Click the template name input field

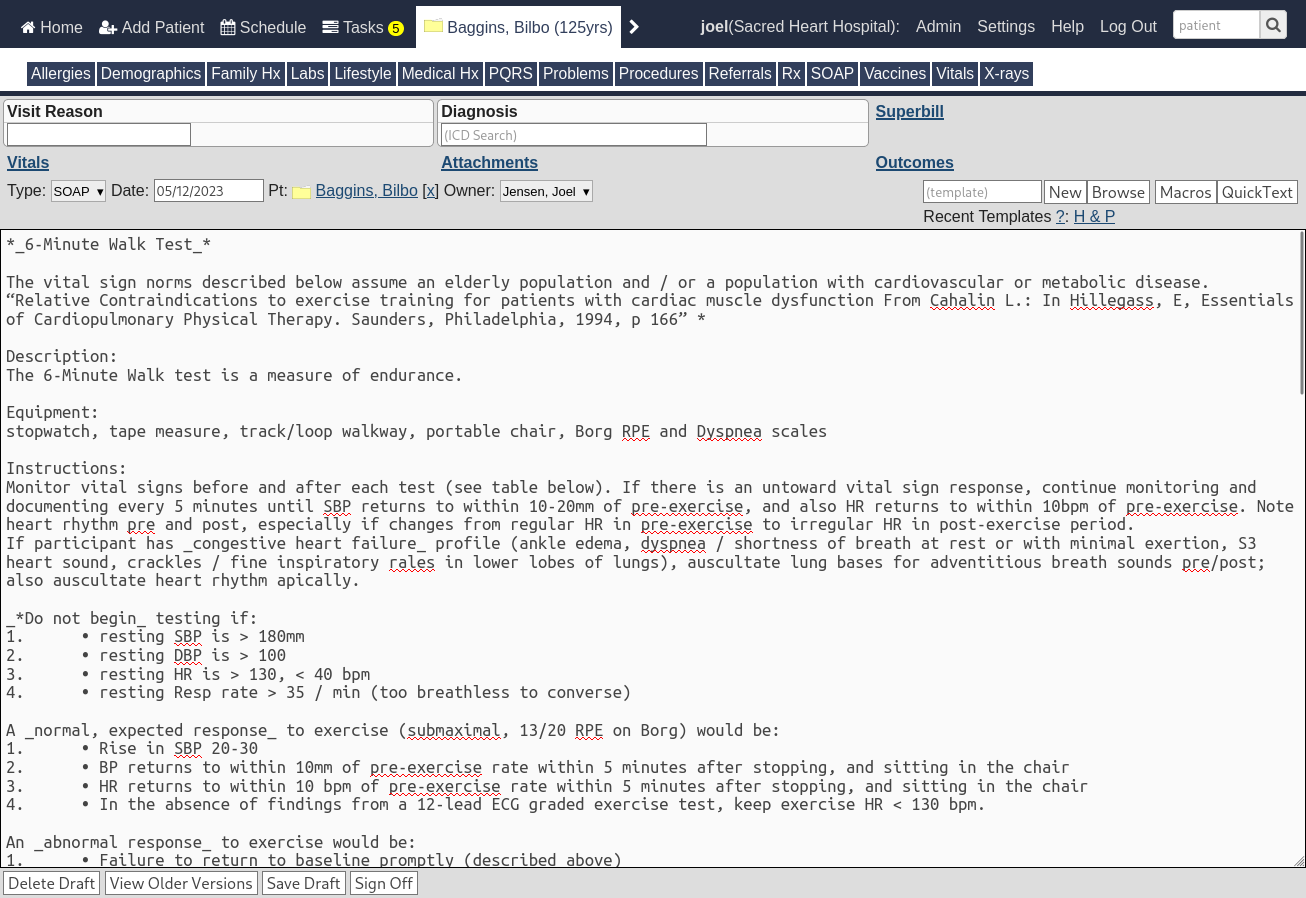click(982, 192)
